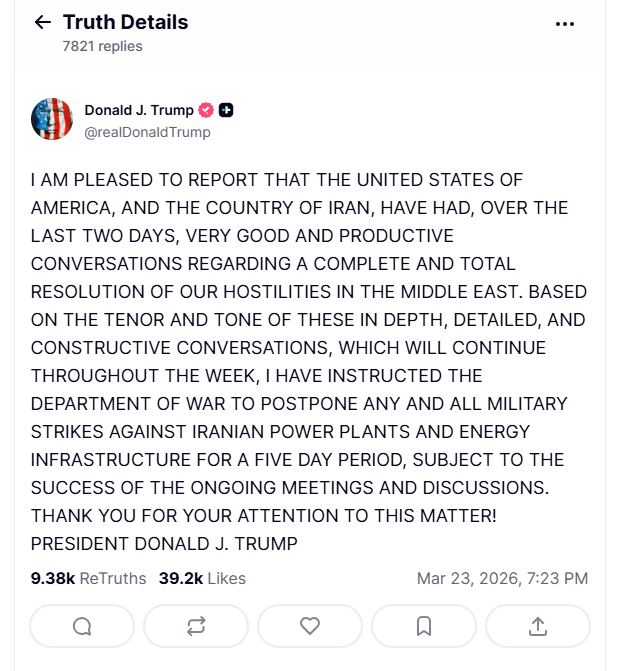
Task: Like the post with the heart icon
Action: [310, 626]
